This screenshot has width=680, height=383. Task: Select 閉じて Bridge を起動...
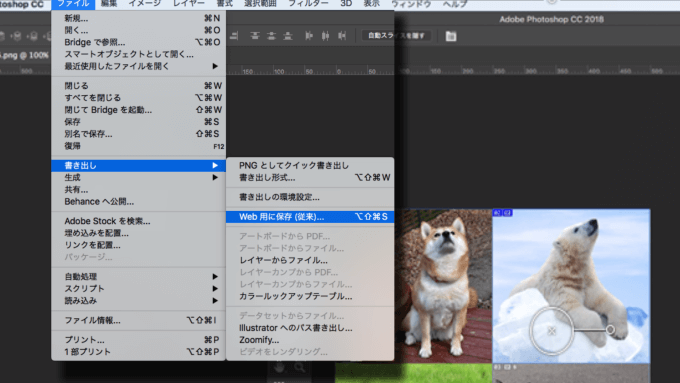138,110
